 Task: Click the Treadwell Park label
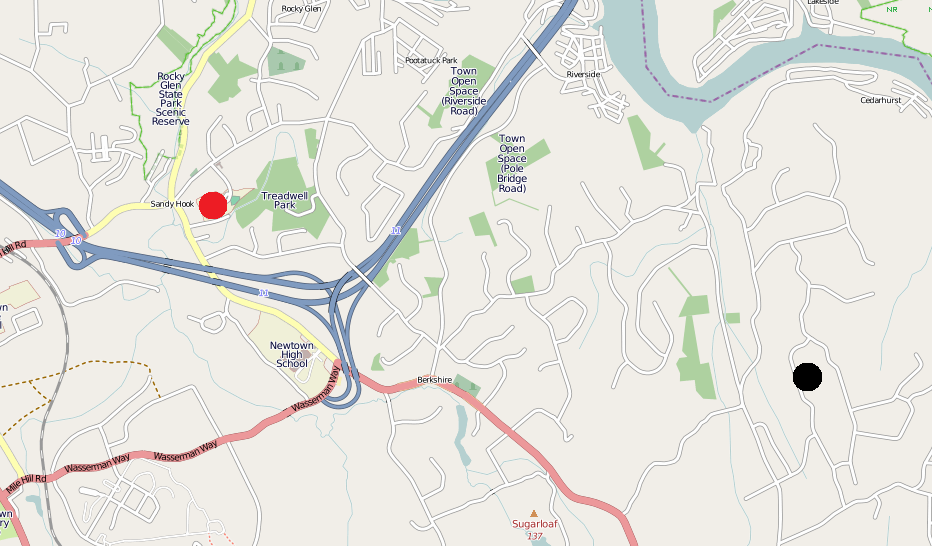pyautogui.click(x=285, y=200)
